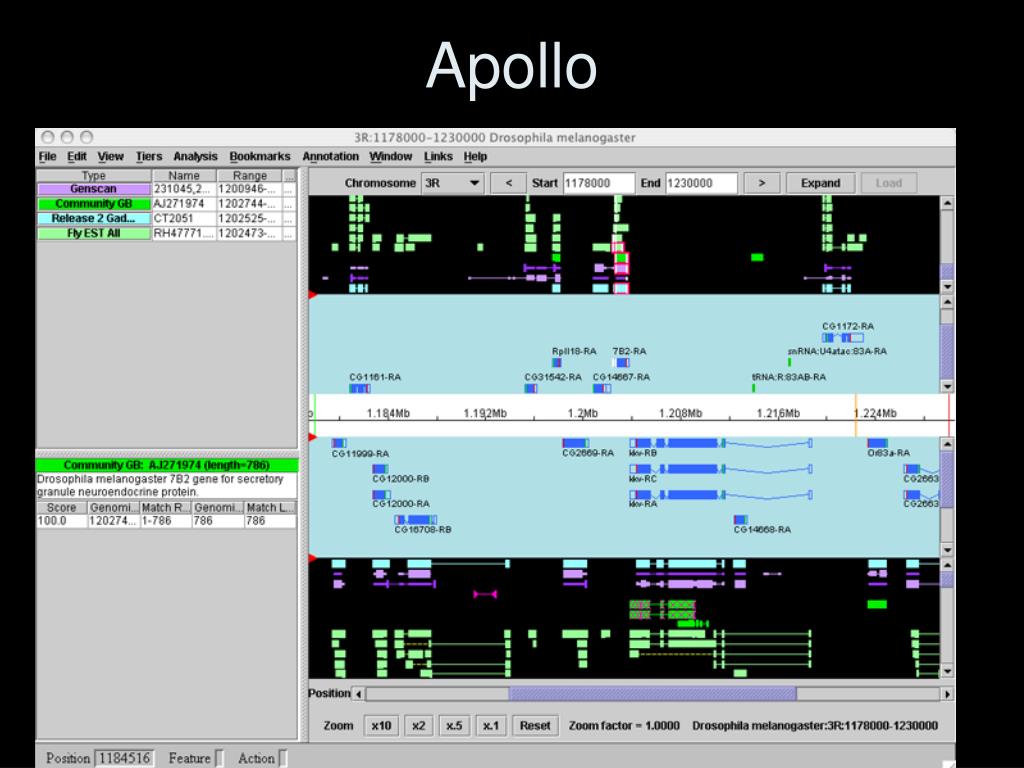Click the Score column header
The height and width of the screenshot is (768, 1024).
pyautogui.click(x=61, y=508)
